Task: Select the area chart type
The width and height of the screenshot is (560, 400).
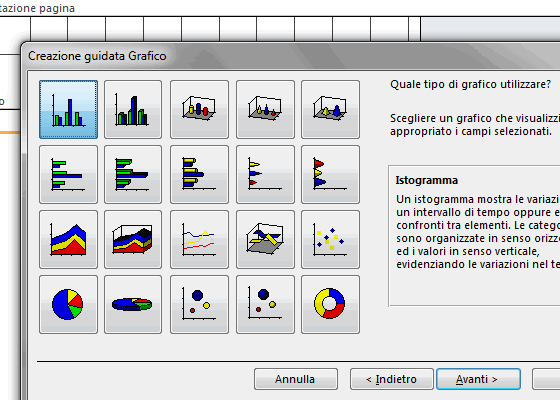Action: point(68,239)
